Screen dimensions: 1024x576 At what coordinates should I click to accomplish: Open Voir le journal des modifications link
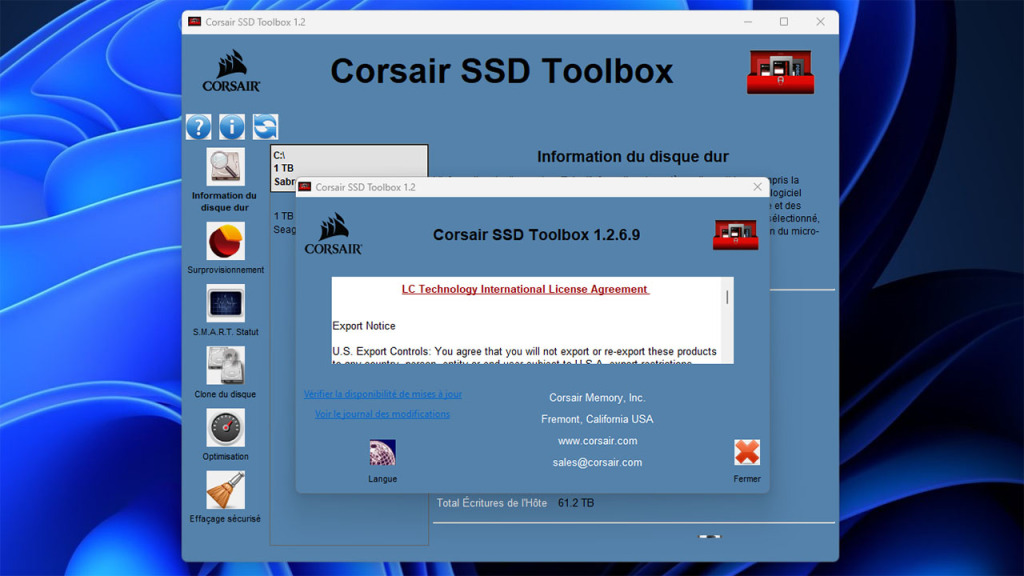click(x=382, y=414)
